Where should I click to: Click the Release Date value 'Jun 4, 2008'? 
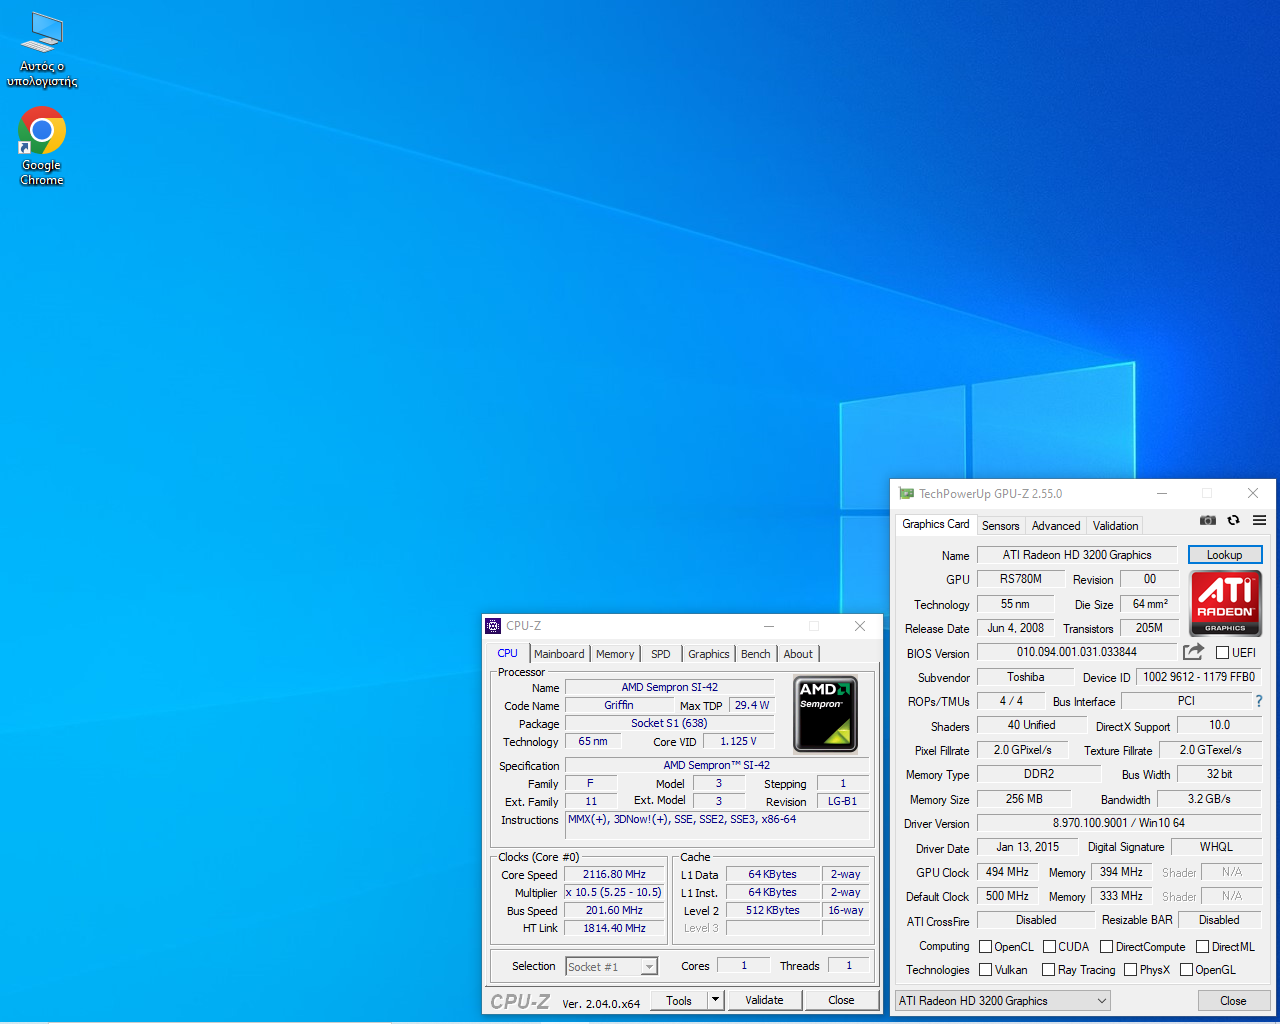[1015, 628]
